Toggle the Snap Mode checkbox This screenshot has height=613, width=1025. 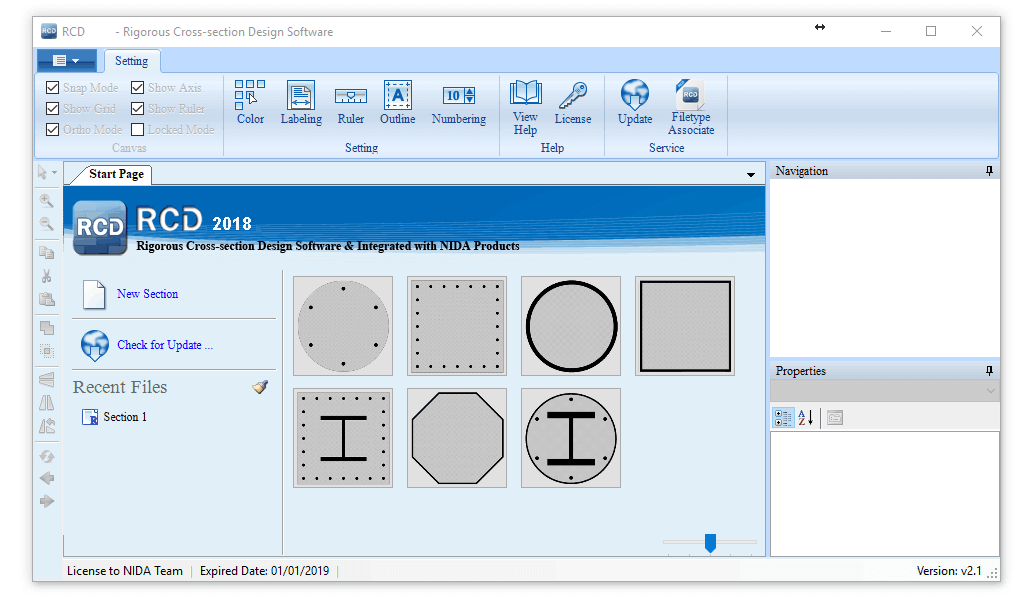tap(53, 88)
